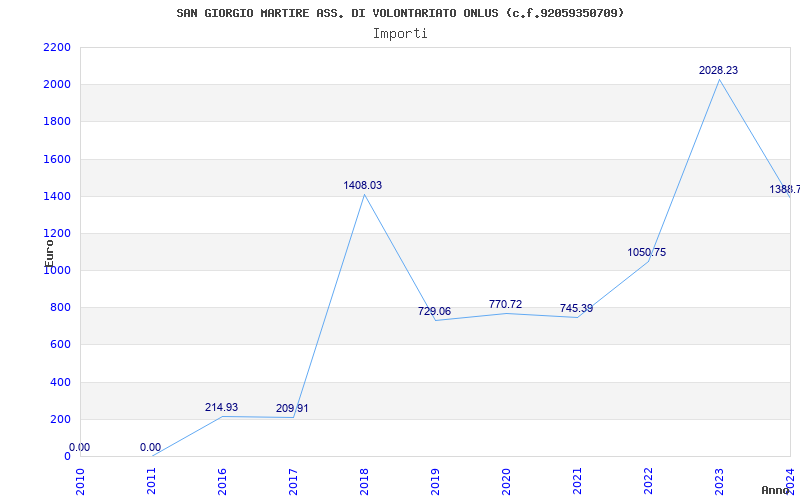Click the 2022 data point on the line
Screen dimensions: 800x500
(648, 261)
